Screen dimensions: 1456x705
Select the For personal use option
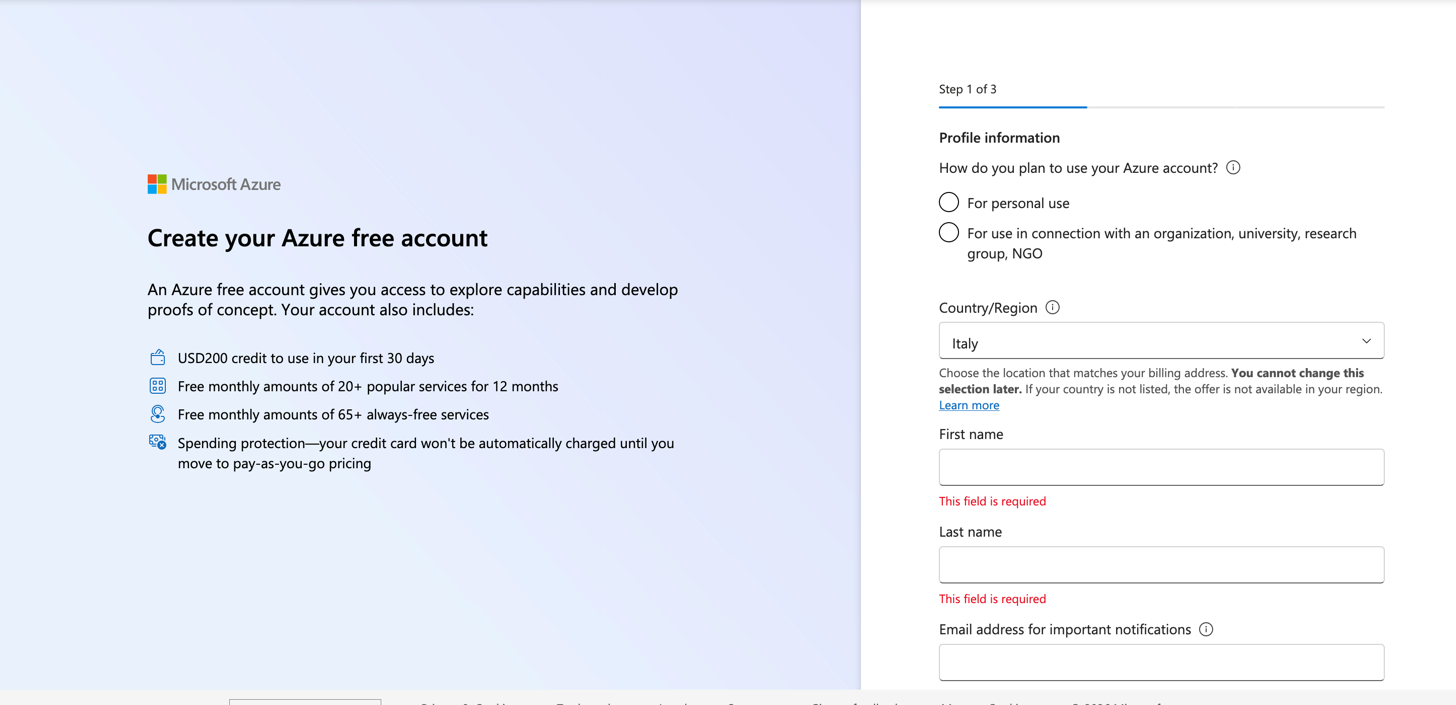click(x=948, y=201)
